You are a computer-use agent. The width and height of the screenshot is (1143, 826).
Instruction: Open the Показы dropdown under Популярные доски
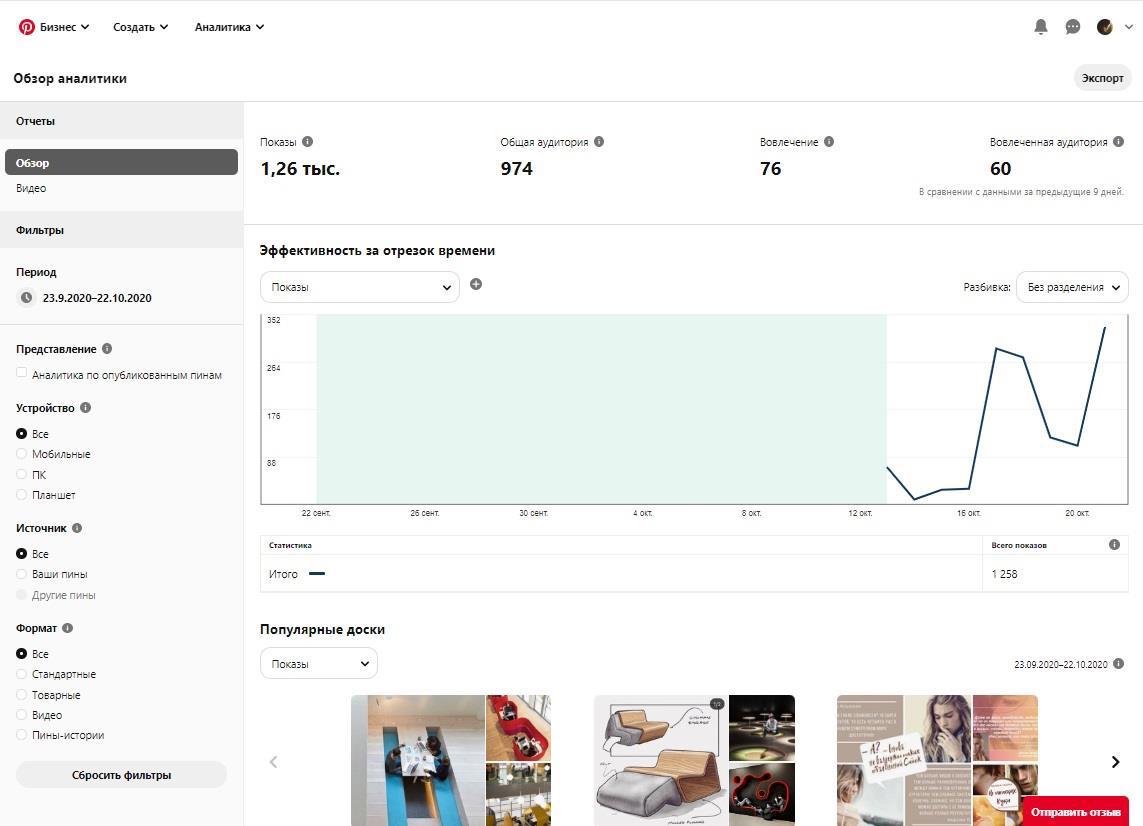[x=319, y=664]
